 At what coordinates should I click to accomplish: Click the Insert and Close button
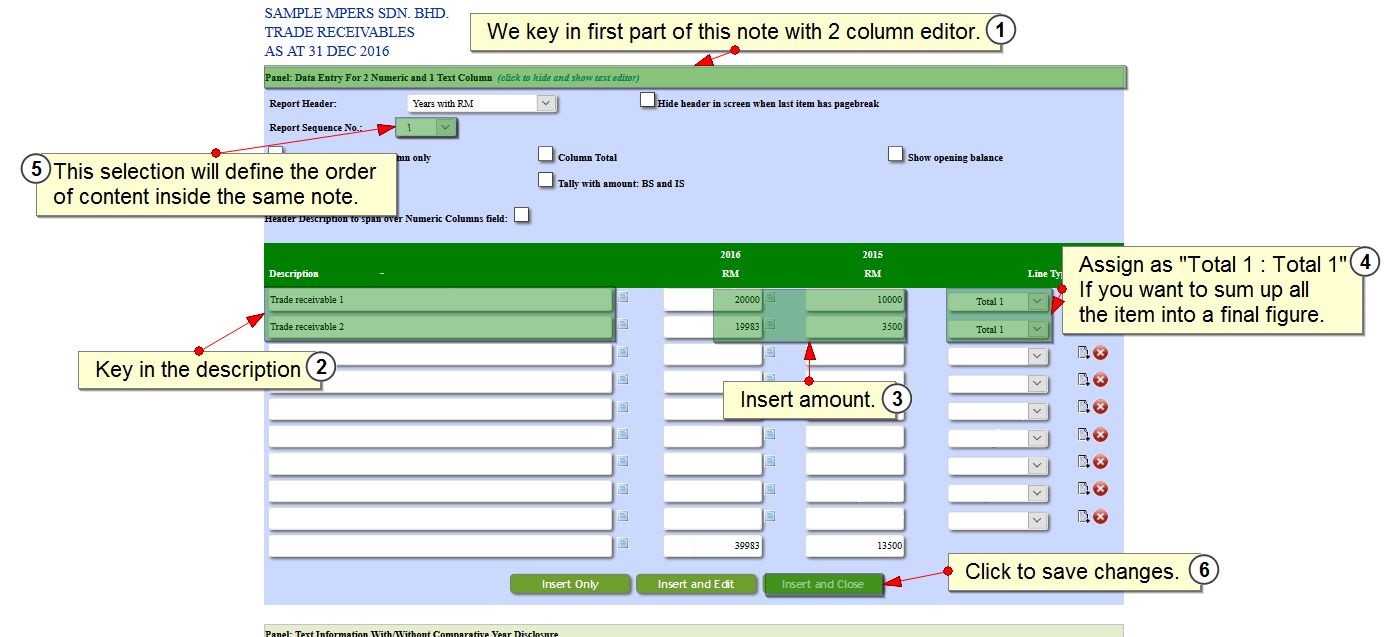coord(822,584)
